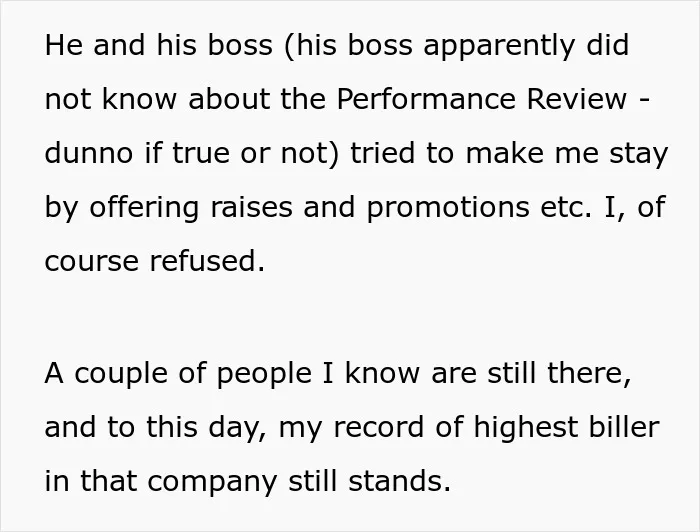Click the word 'highest' in the text
This screenshot has height=532, width=700.
pos(525,428)
